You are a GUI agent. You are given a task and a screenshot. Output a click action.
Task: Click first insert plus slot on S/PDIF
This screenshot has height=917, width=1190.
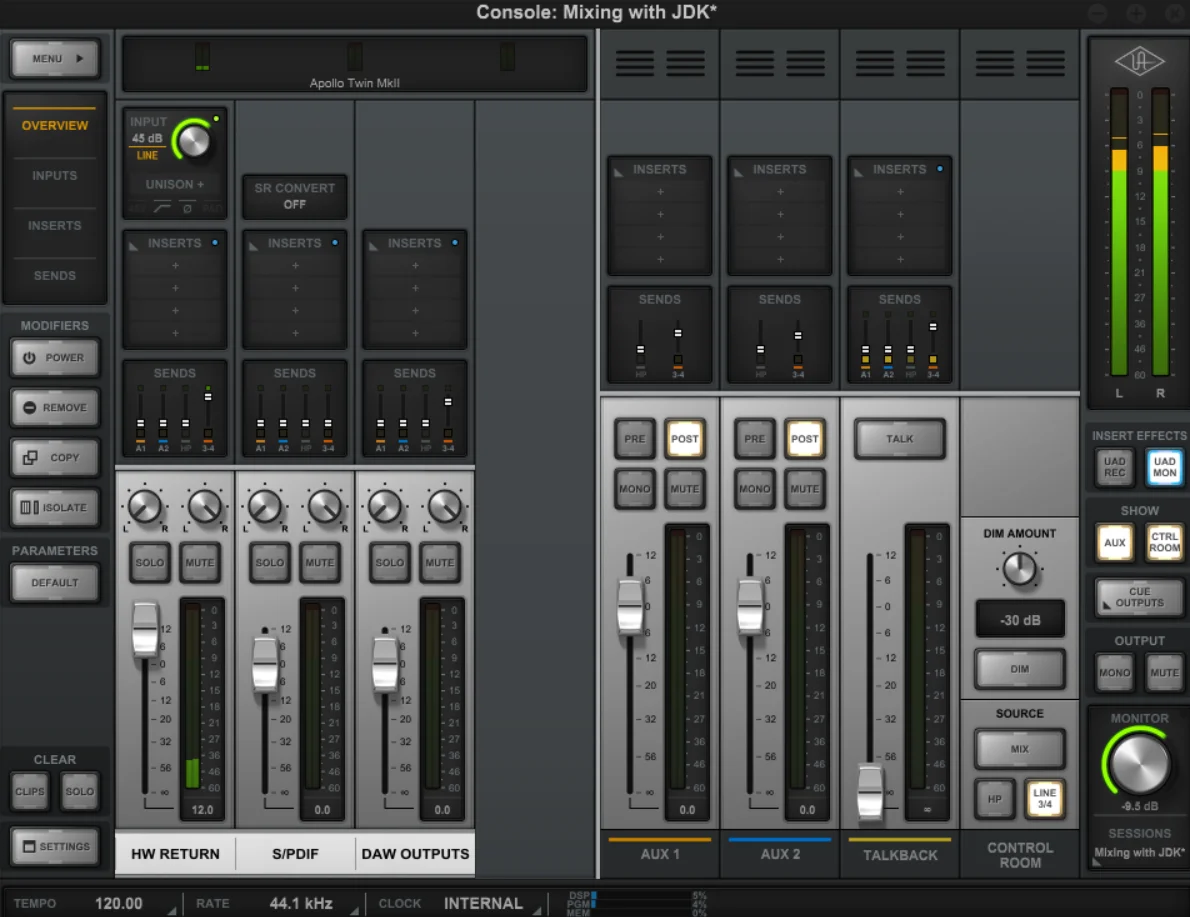294,266
